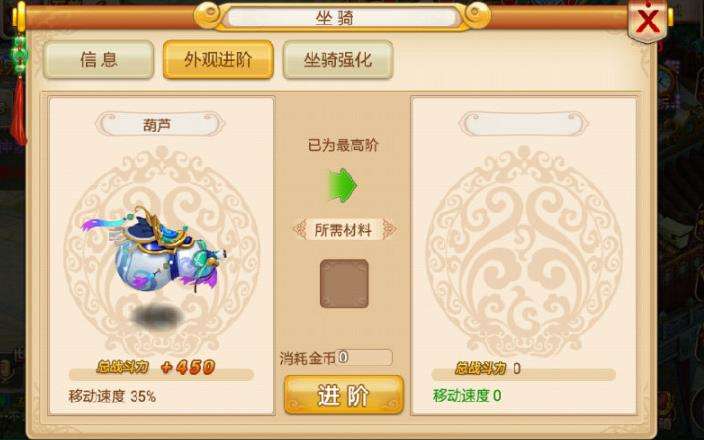Viewport: 704px width, 440px height.
Task: Click the 总战斗力 +450 bar
Action: pos(161,369)
